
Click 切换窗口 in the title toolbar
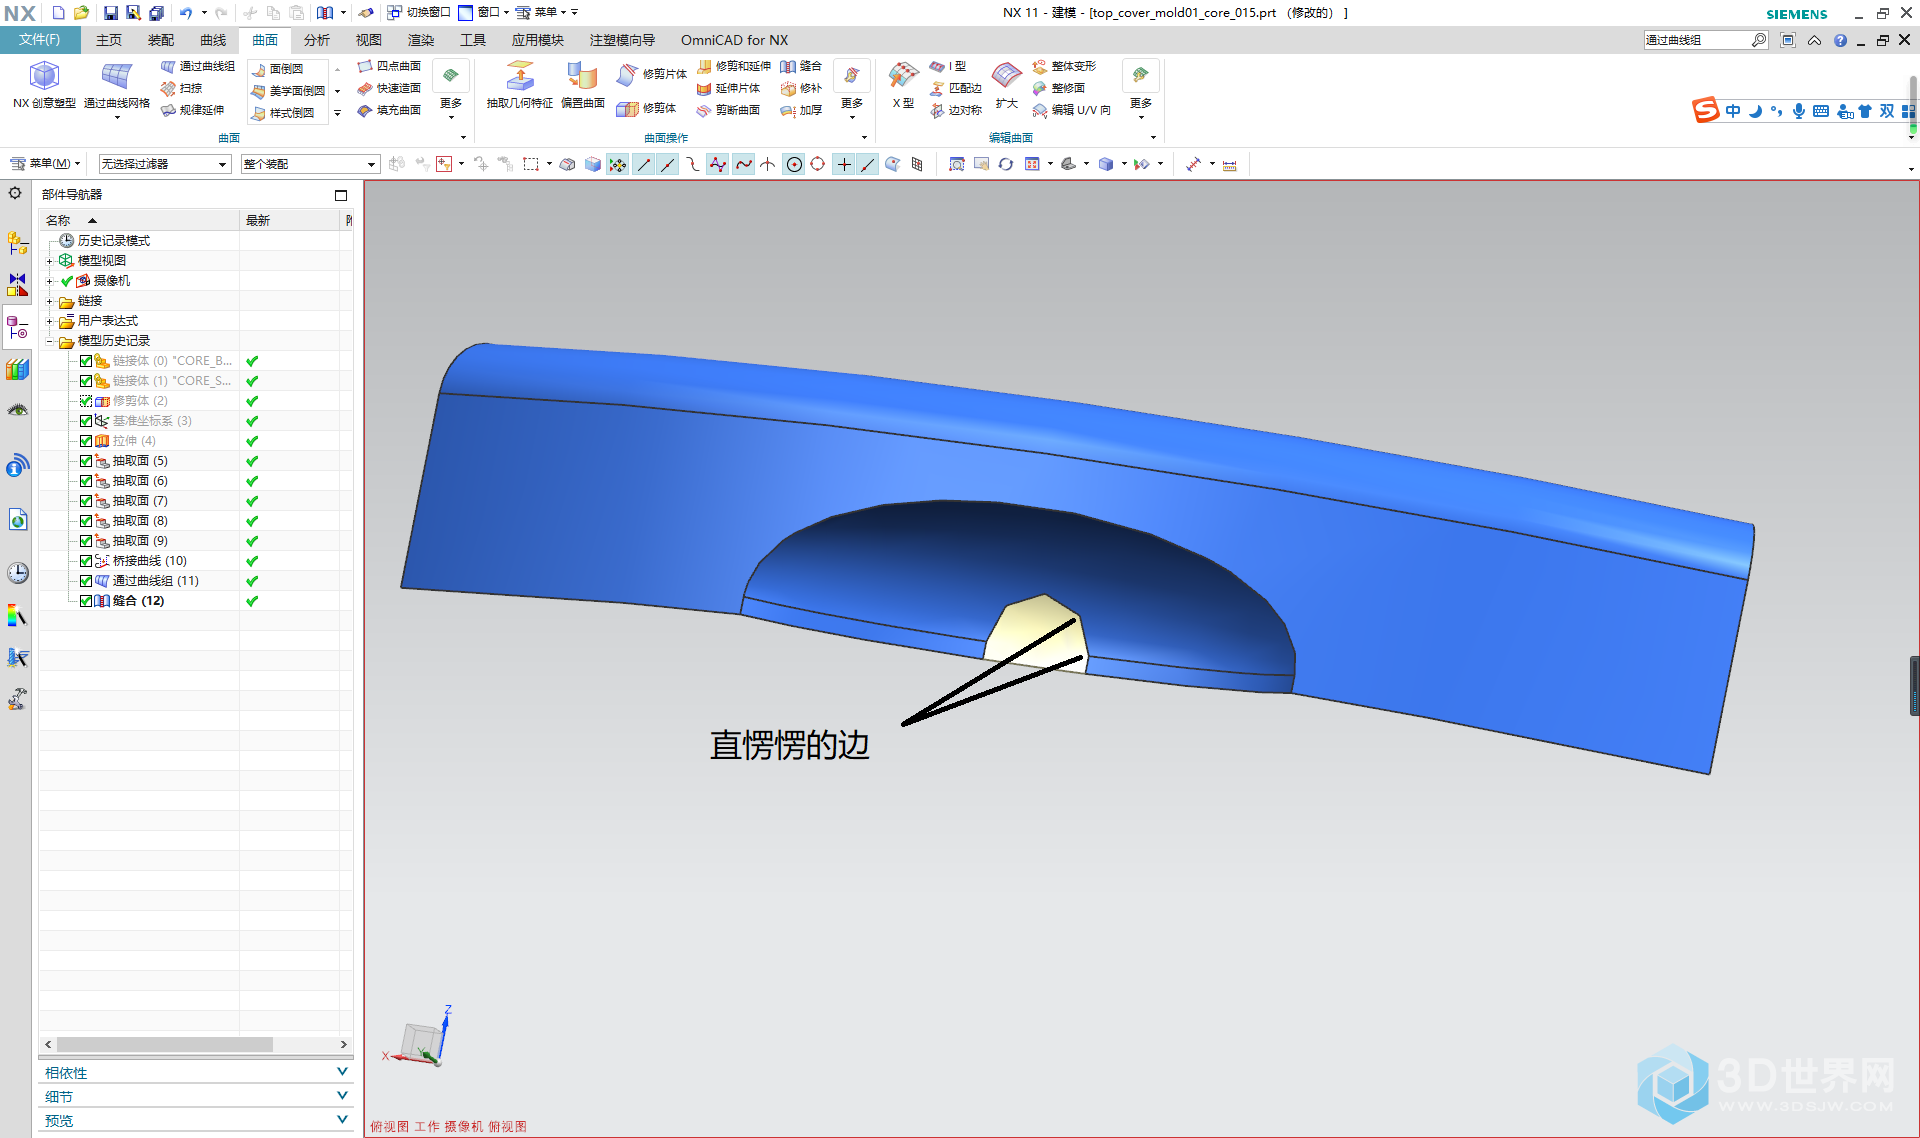pos(419,13)
